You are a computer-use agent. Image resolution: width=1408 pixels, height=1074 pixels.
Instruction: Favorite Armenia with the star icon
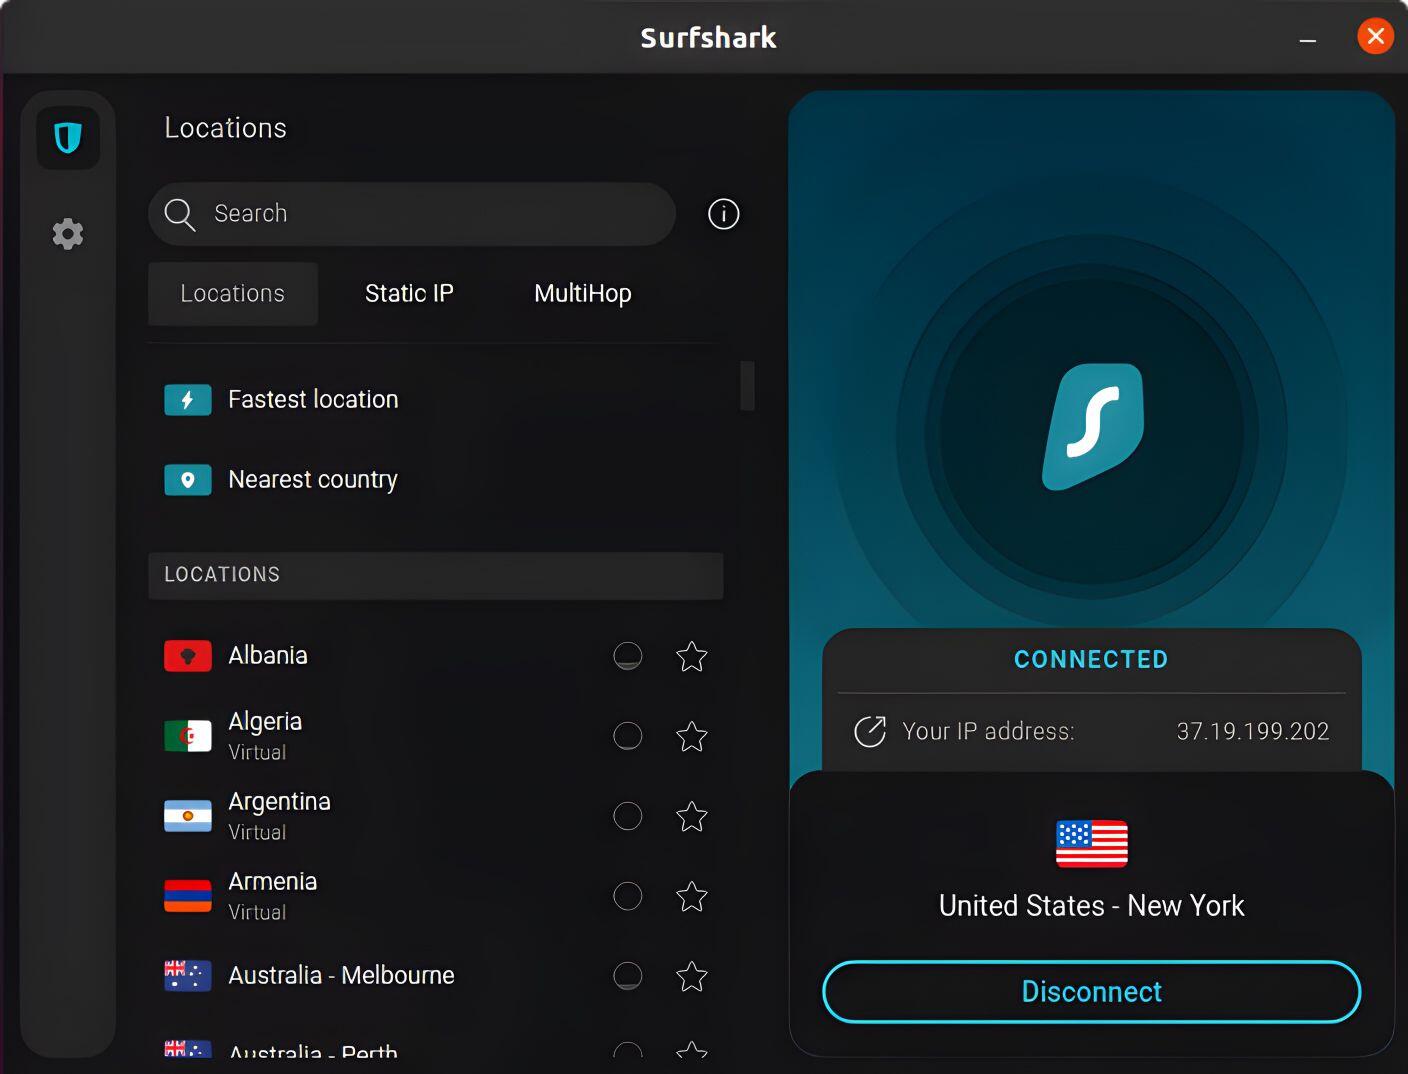pyautogui.click(x=691, y=897)
